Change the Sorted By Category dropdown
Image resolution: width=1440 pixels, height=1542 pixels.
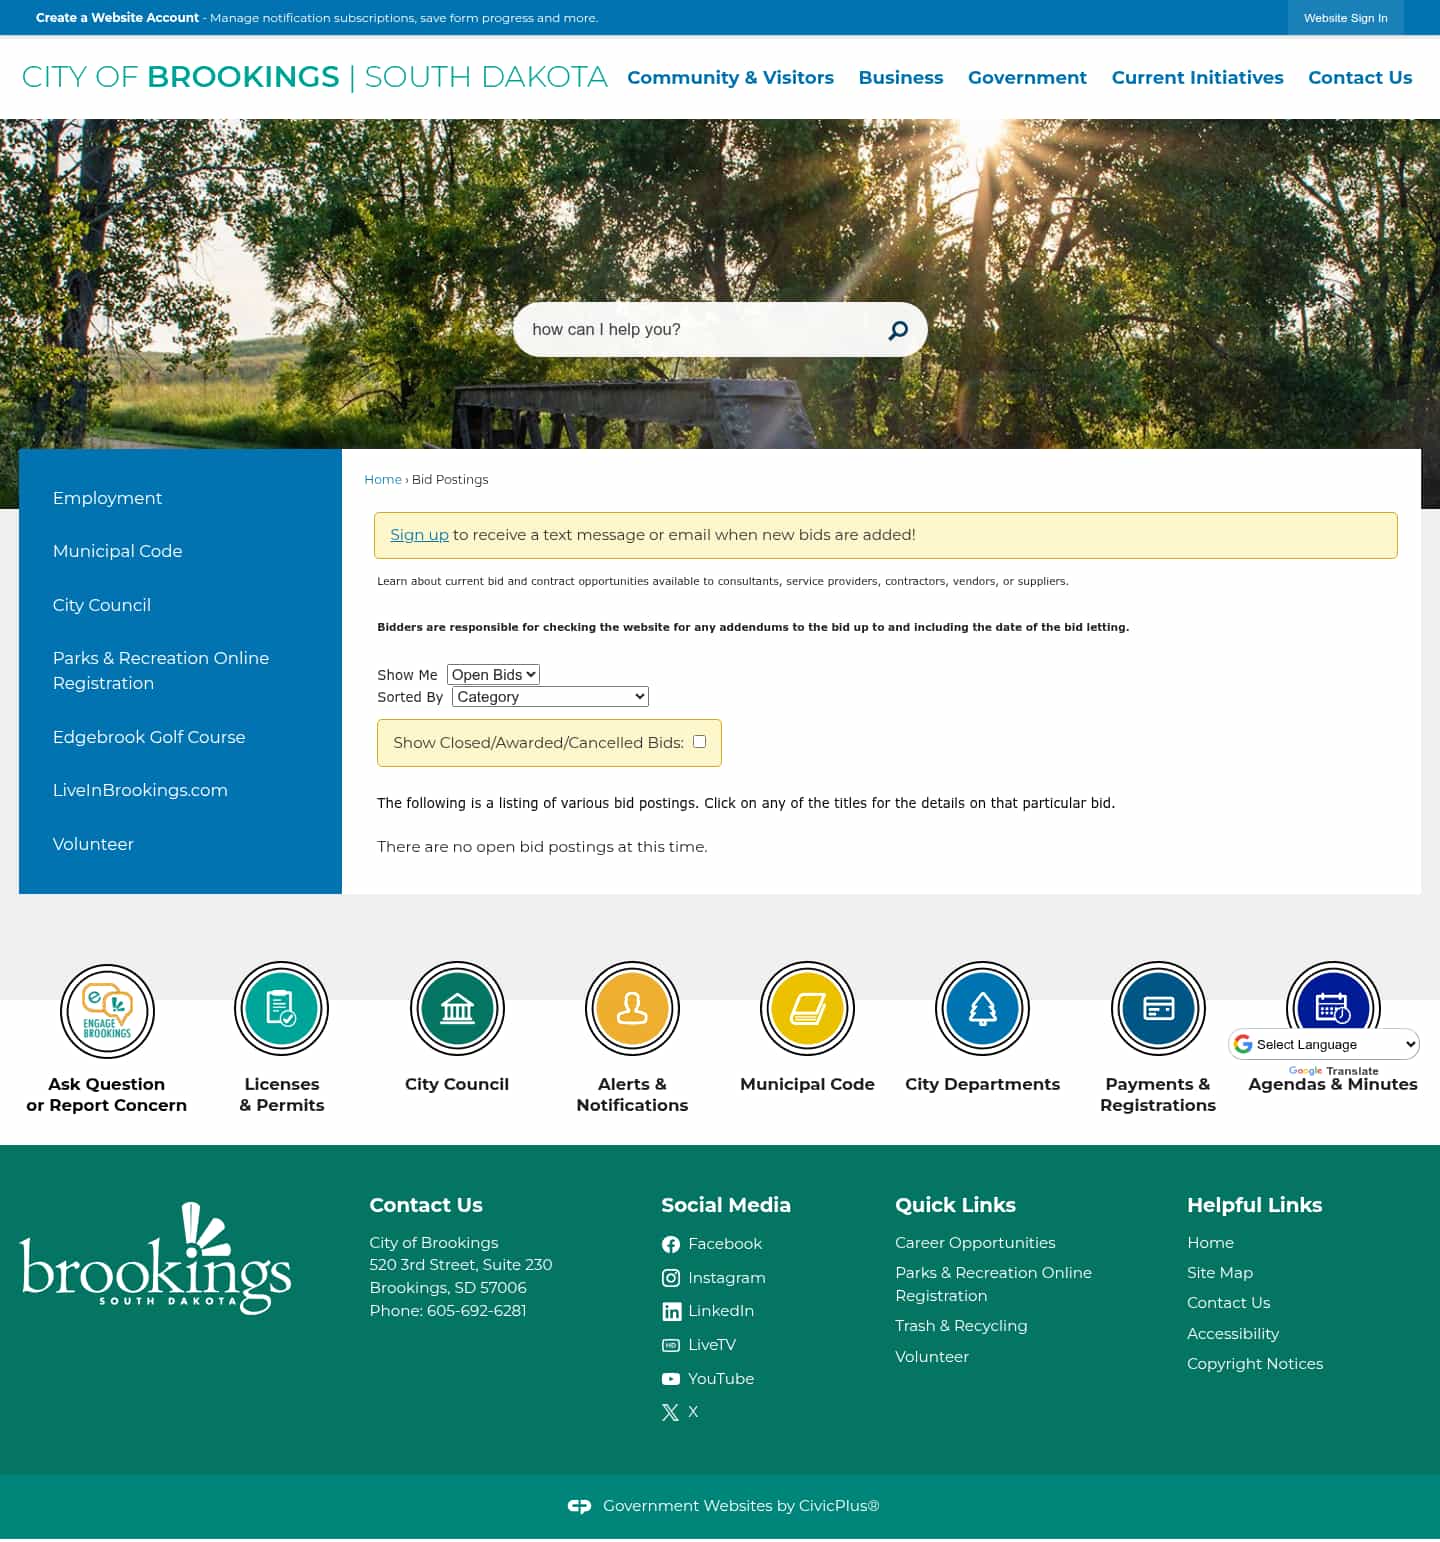tap(549, 696)
